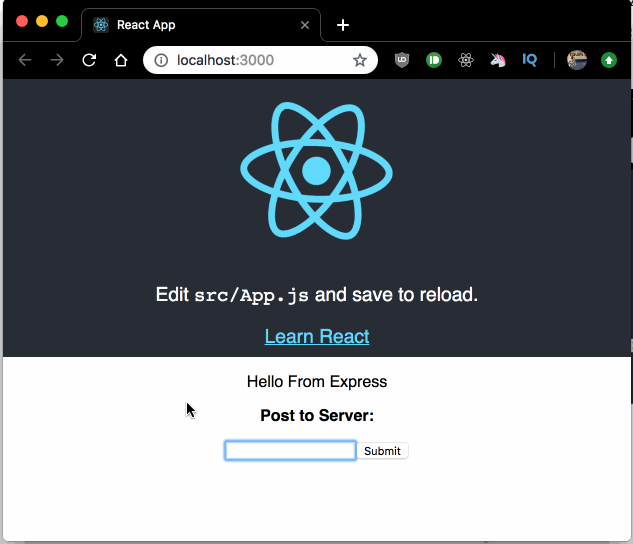
Task: Click the back navigation arrow
Action: [25, 60]
